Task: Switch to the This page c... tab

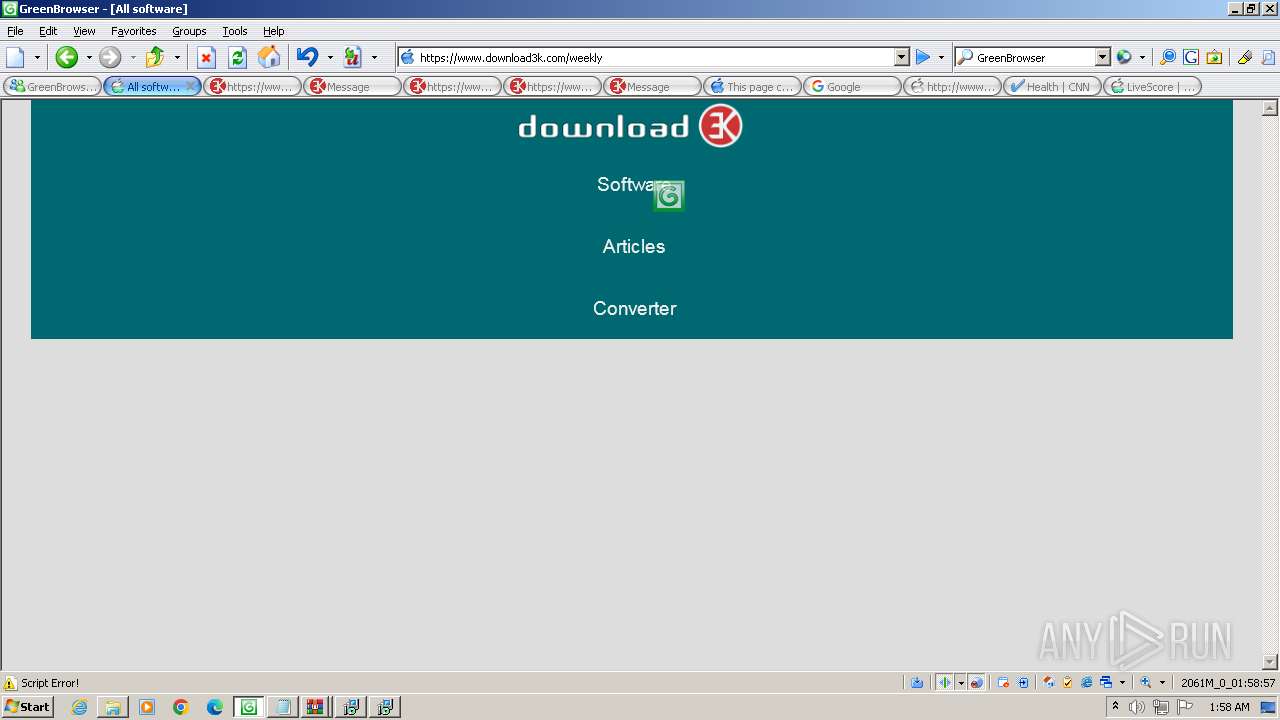Action: 752,87
